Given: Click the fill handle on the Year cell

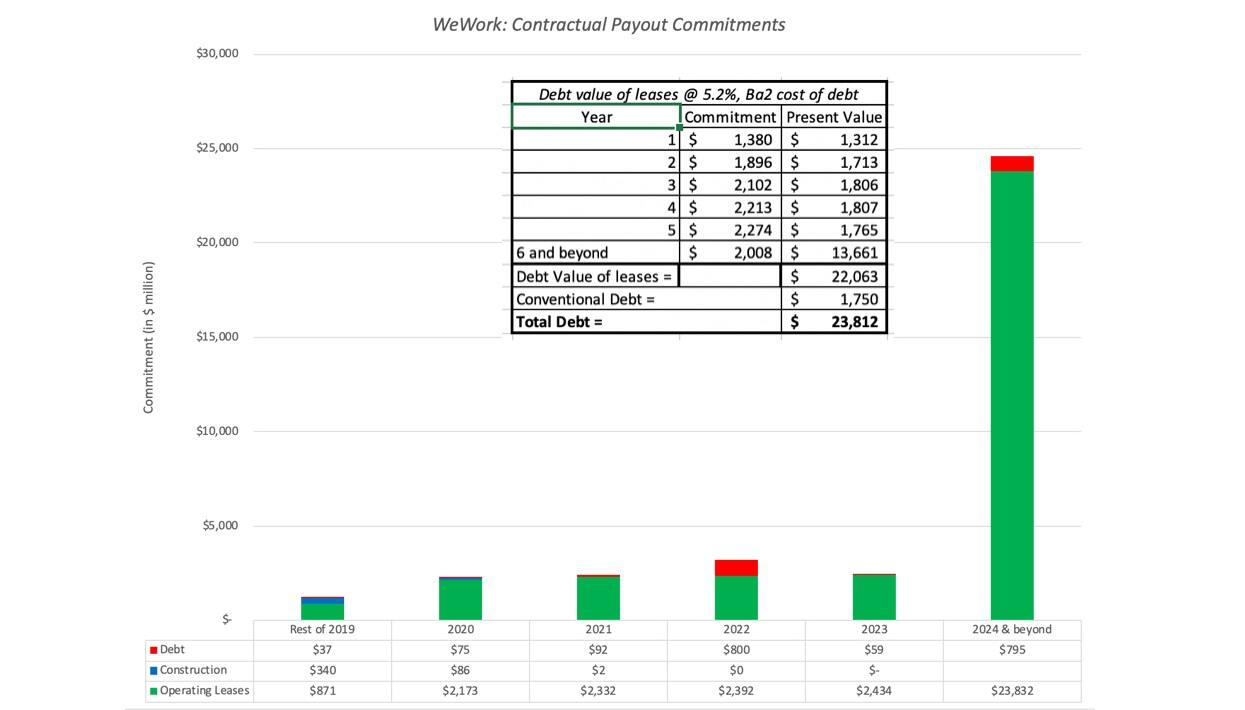Looking at the screenshot, I should (x=680, y=128).
